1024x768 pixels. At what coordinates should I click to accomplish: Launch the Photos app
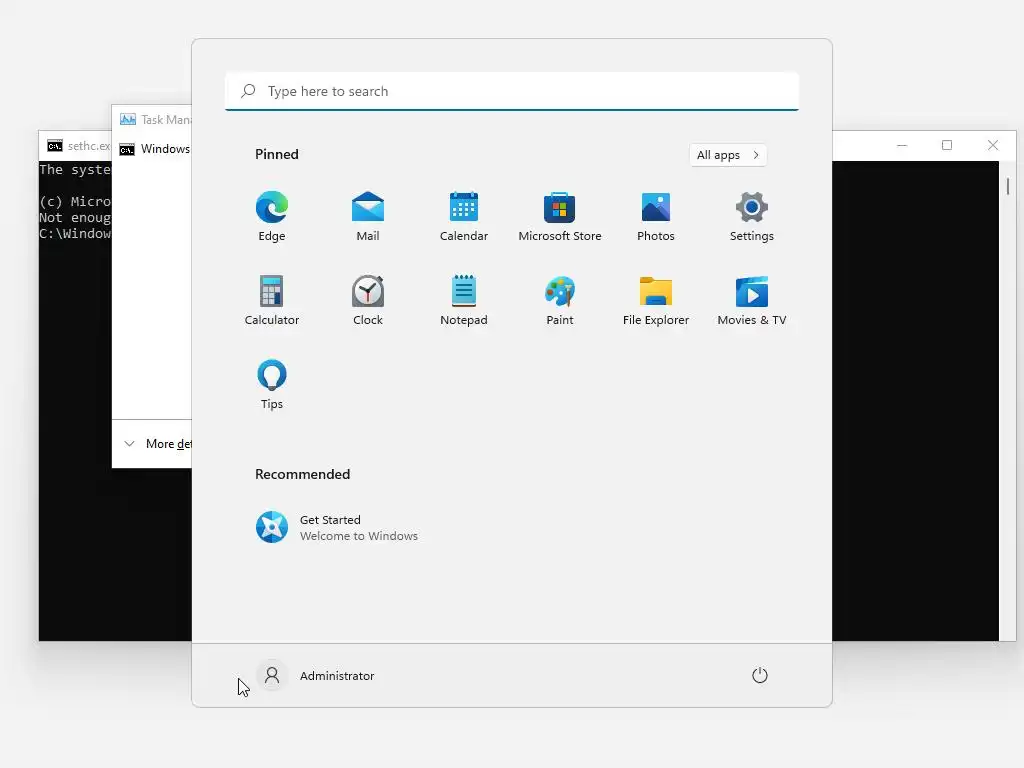(x=656, y=216)
